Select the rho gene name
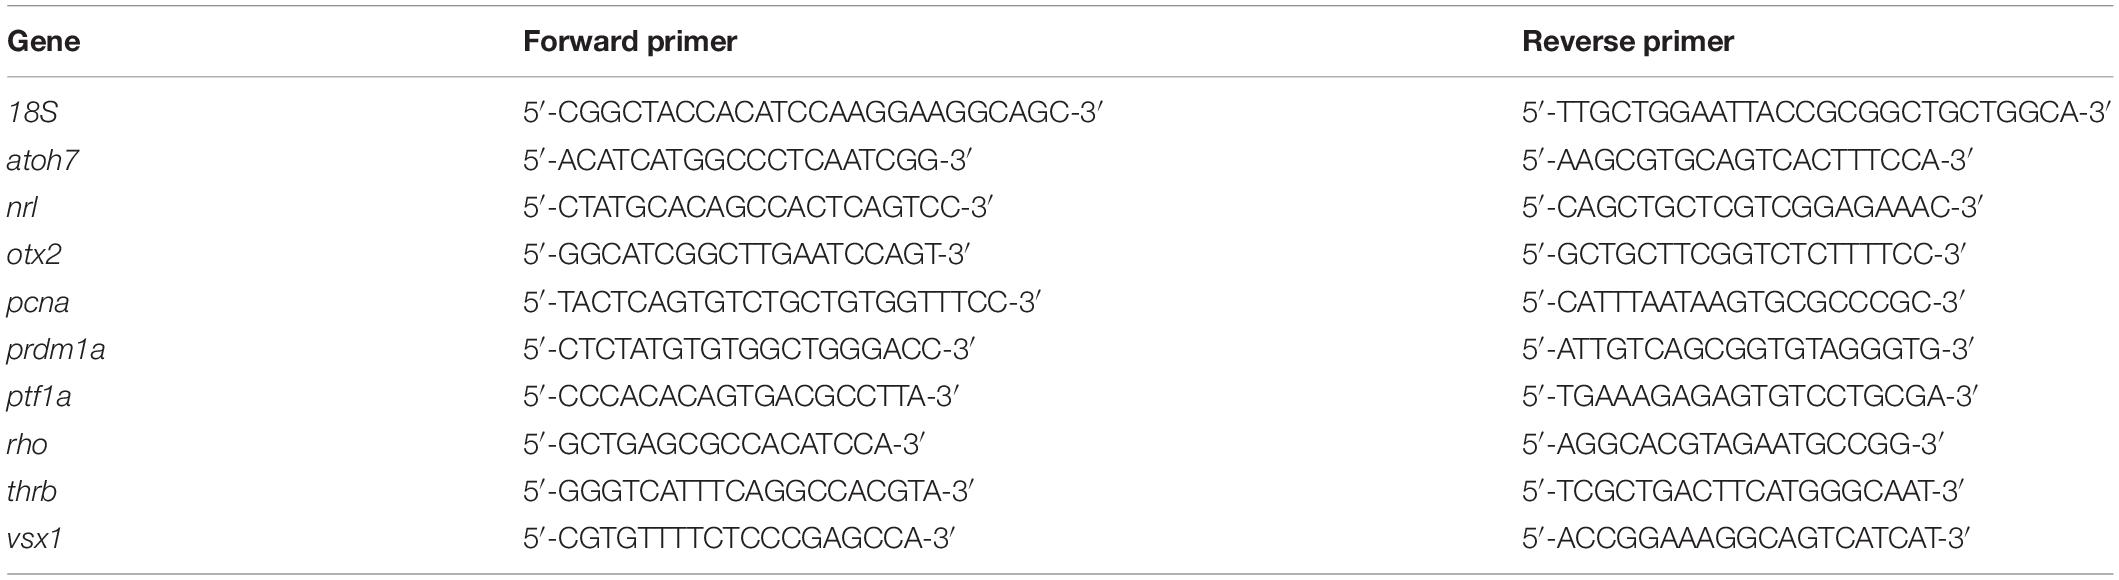Viewport: 2119px width, 580px height. [x=27, y=444]
